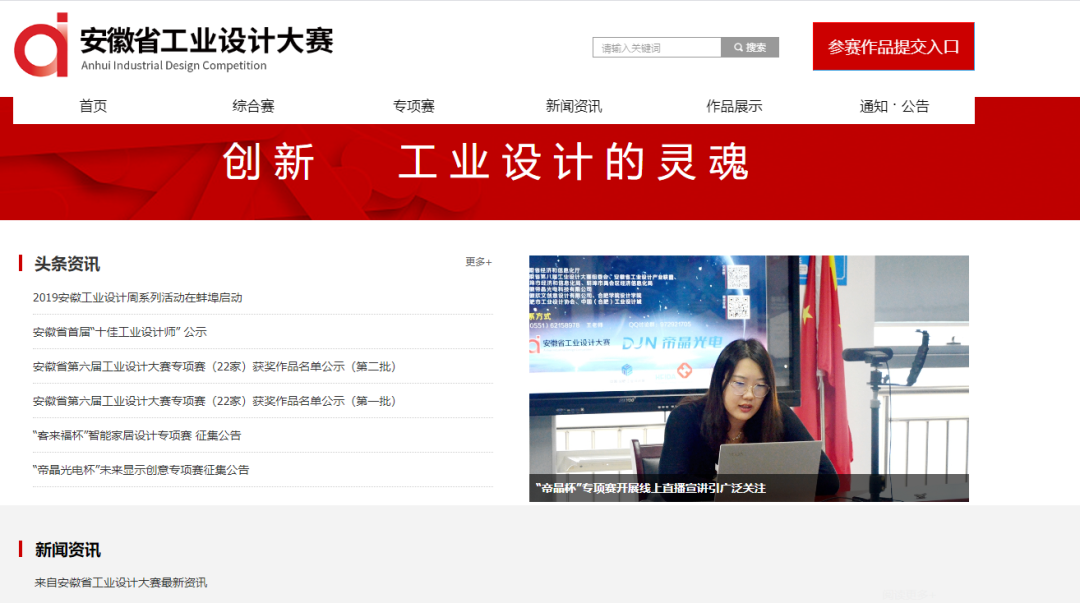
Task: Open the 客来福杯 智能家居设计专项赛 notice
Action: (x=137, y=436)
